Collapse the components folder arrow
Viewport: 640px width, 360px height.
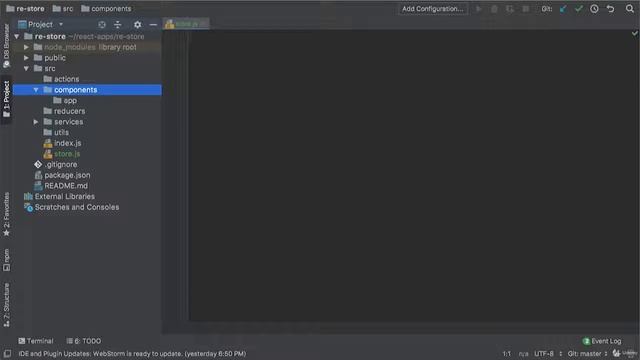[36, 90]
